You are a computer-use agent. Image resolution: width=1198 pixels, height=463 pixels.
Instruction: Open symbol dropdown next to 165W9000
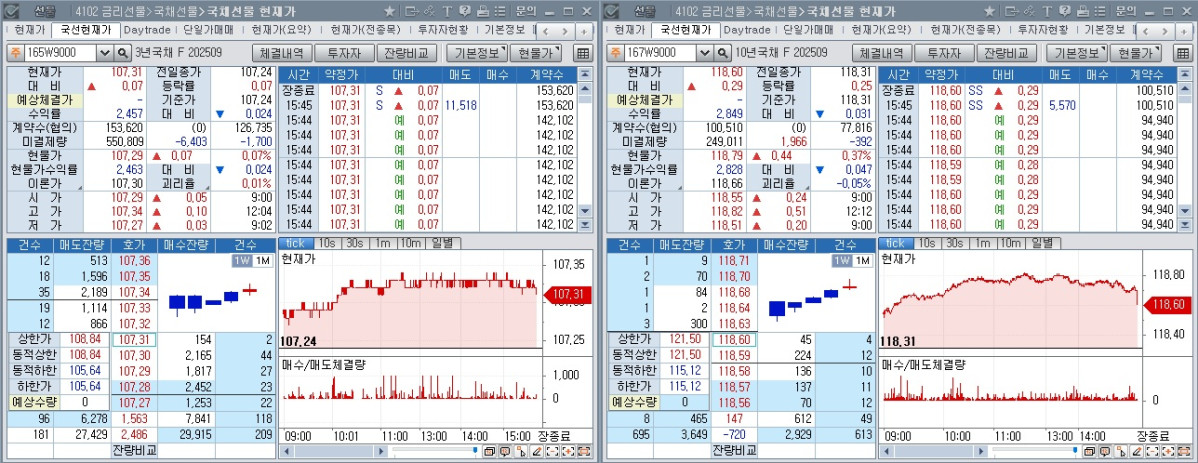105,53
